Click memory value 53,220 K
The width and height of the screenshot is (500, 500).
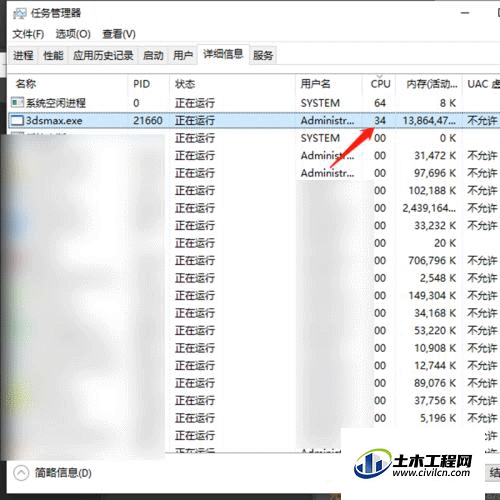[435, 330]
